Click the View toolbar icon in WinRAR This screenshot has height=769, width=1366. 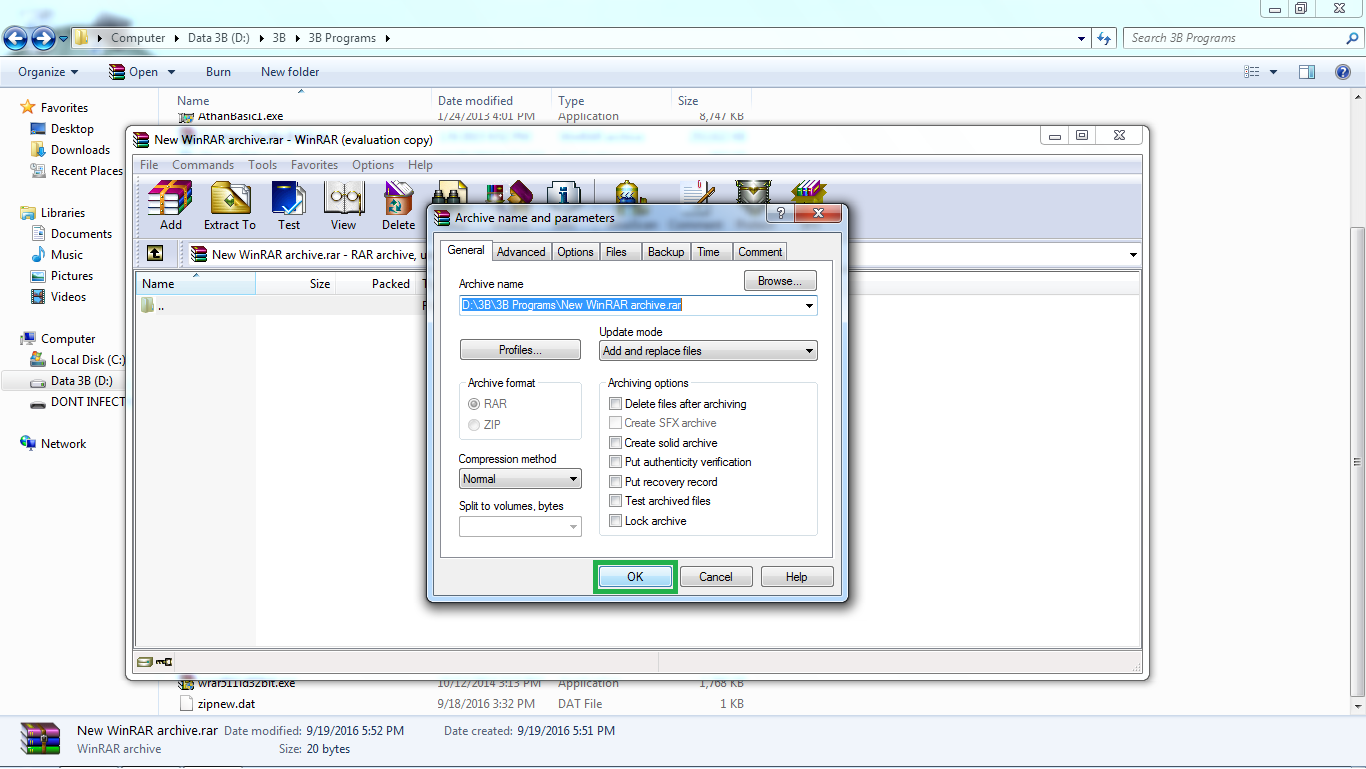point(343,206)
